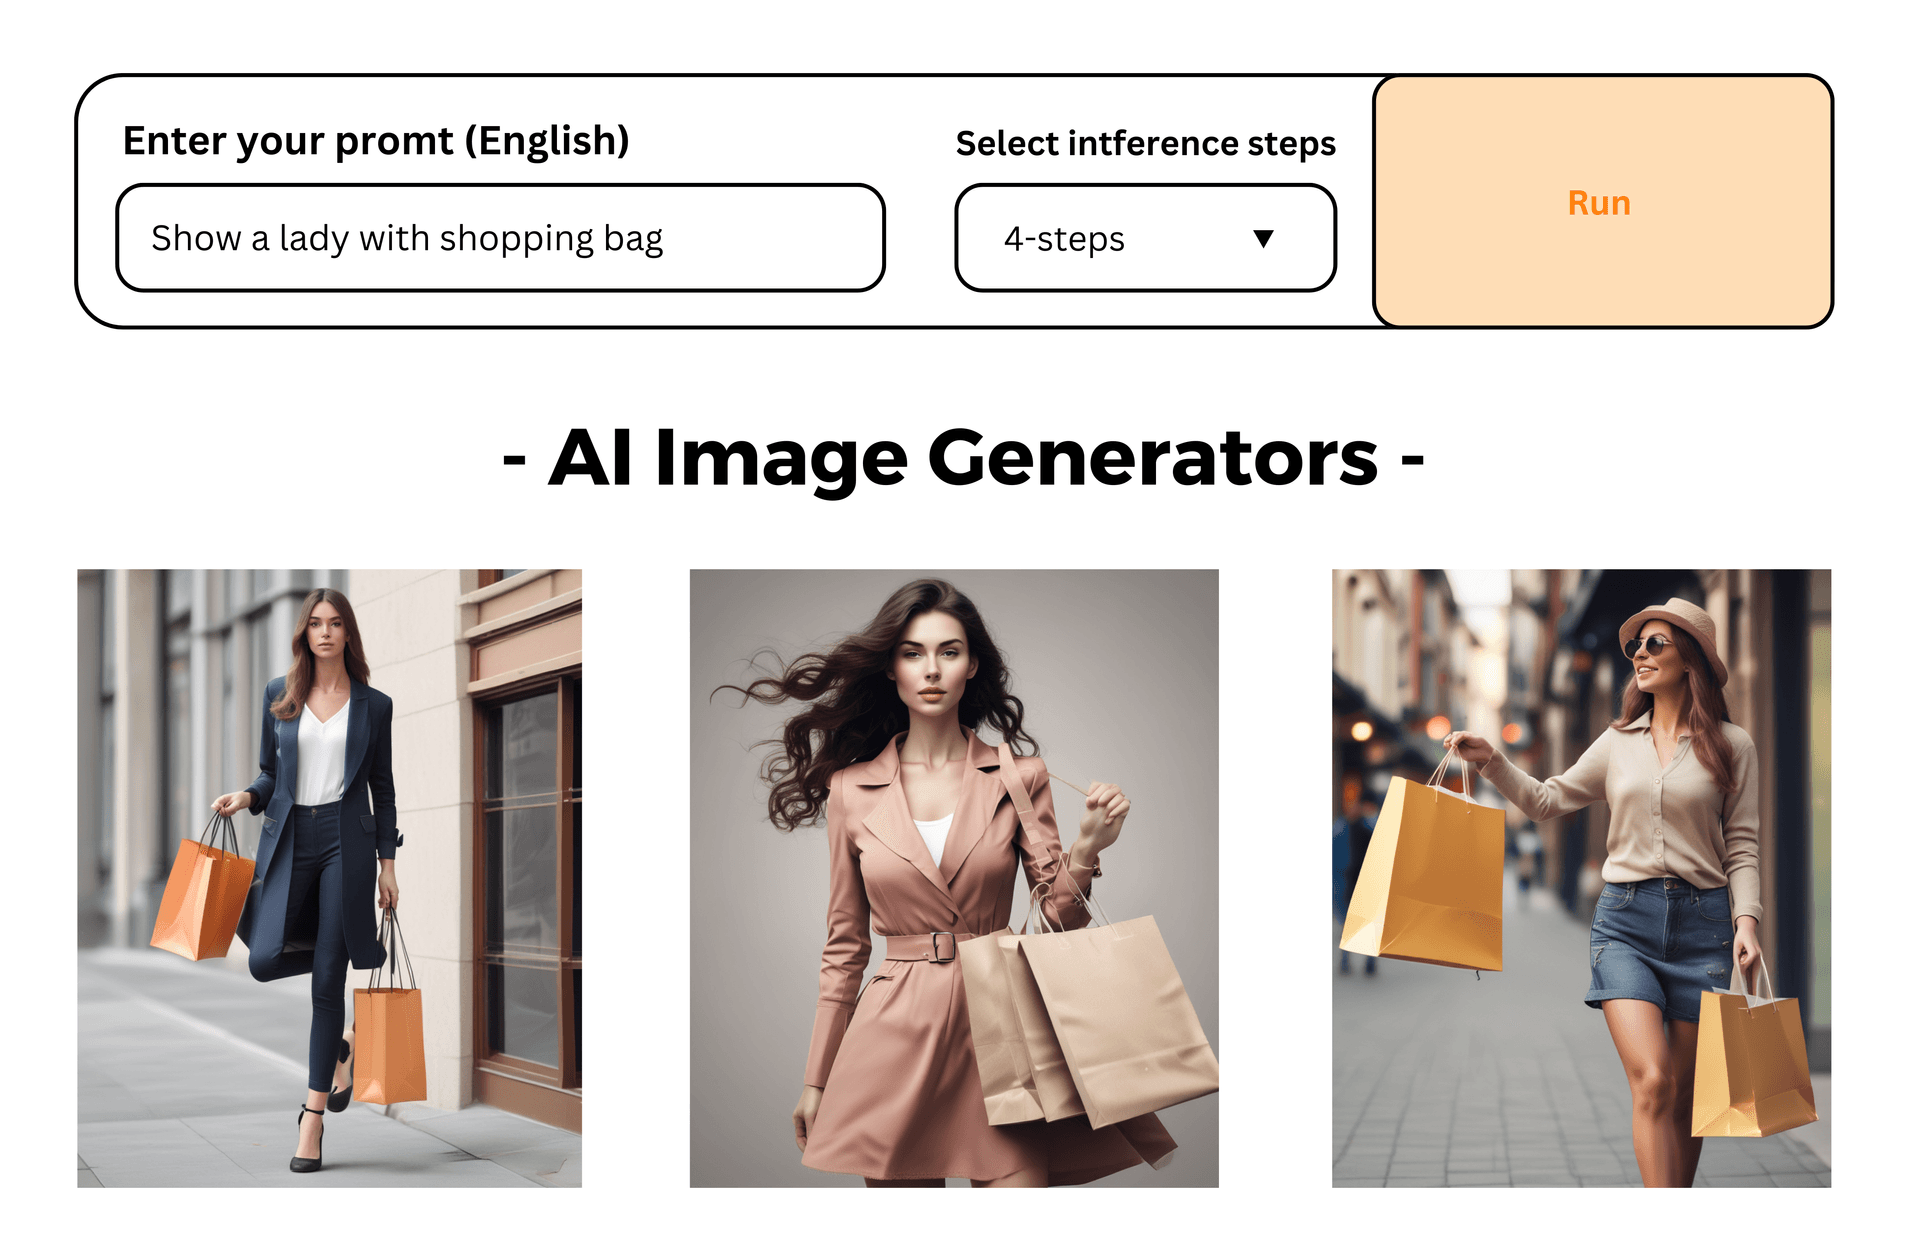This screenshot has height=1254, width=1920.
Task: Click the lower orange bag near the heels
Action: [389, 1040]
